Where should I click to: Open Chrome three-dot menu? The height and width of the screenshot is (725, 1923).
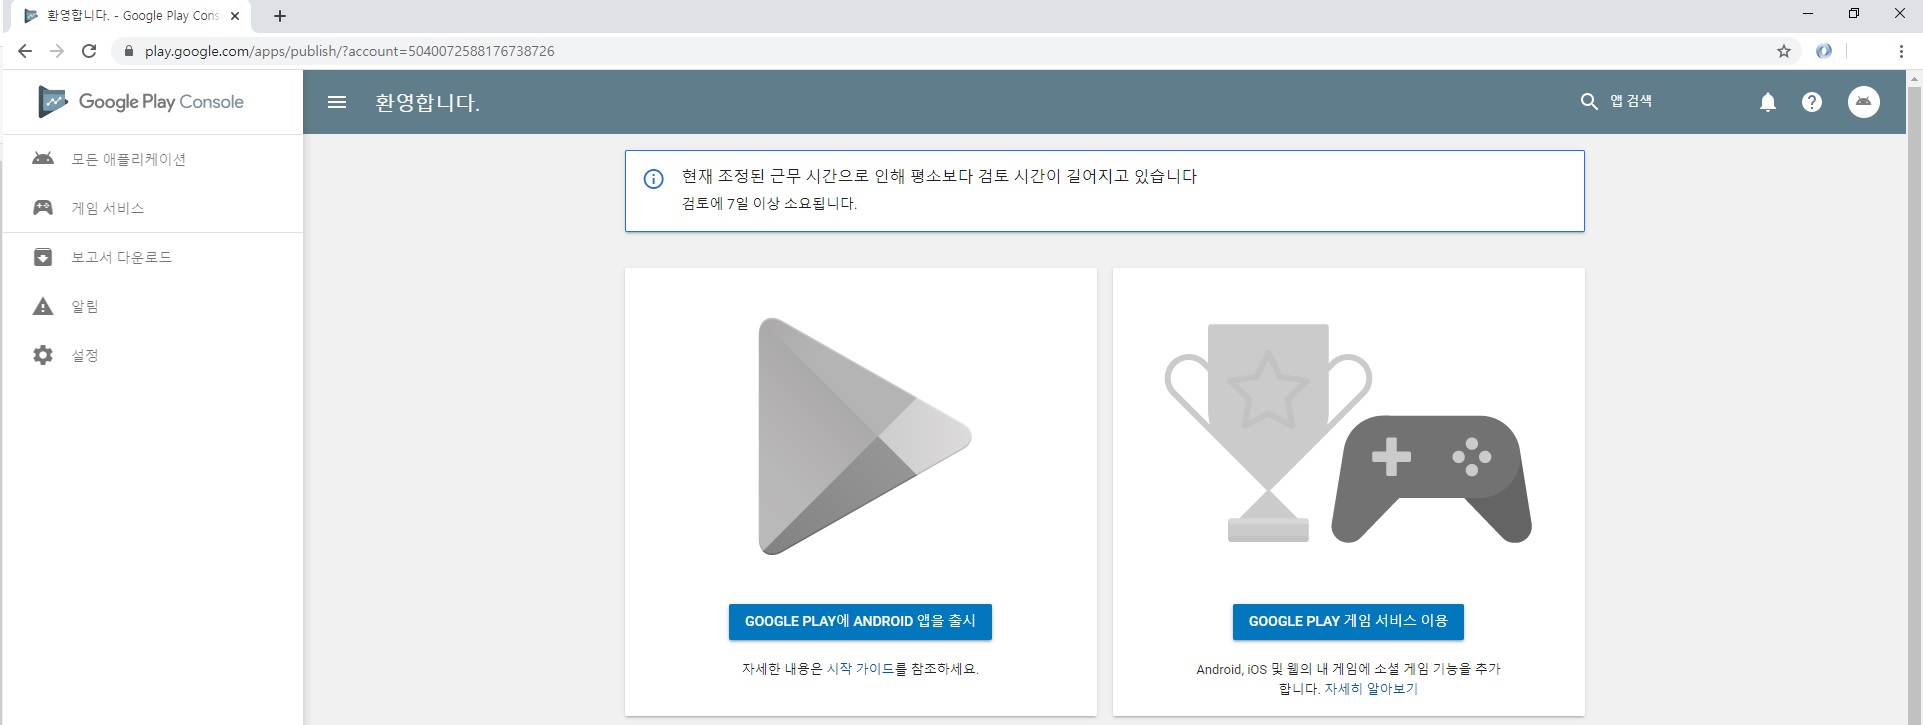(1901, 51)
